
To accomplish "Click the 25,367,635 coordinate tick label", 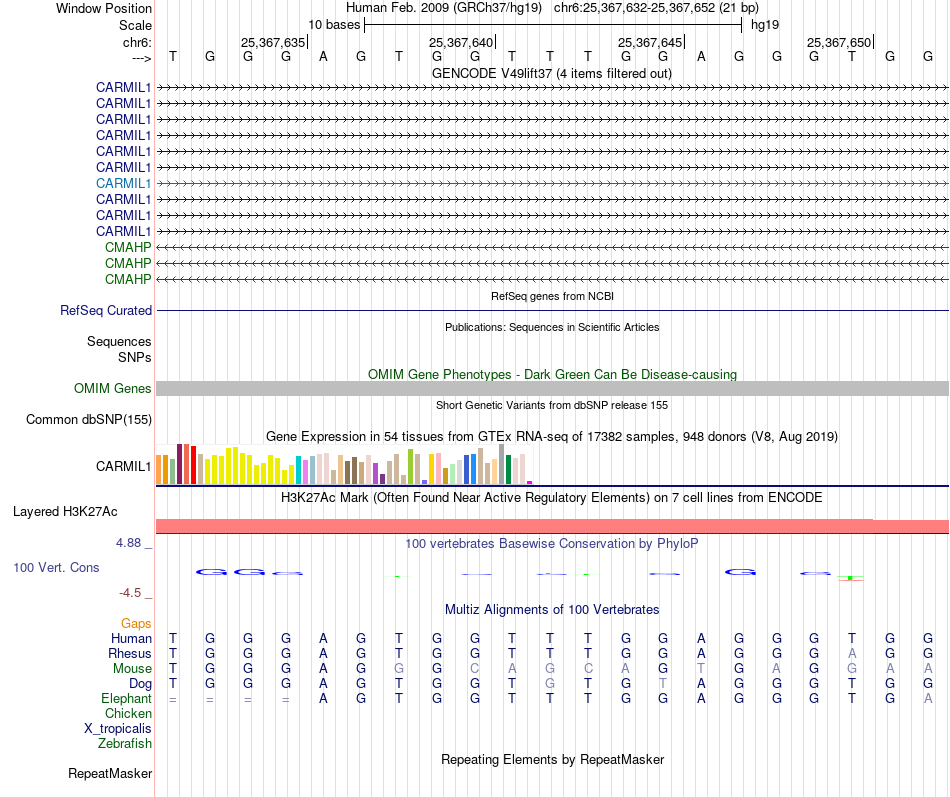I will 273,42.
